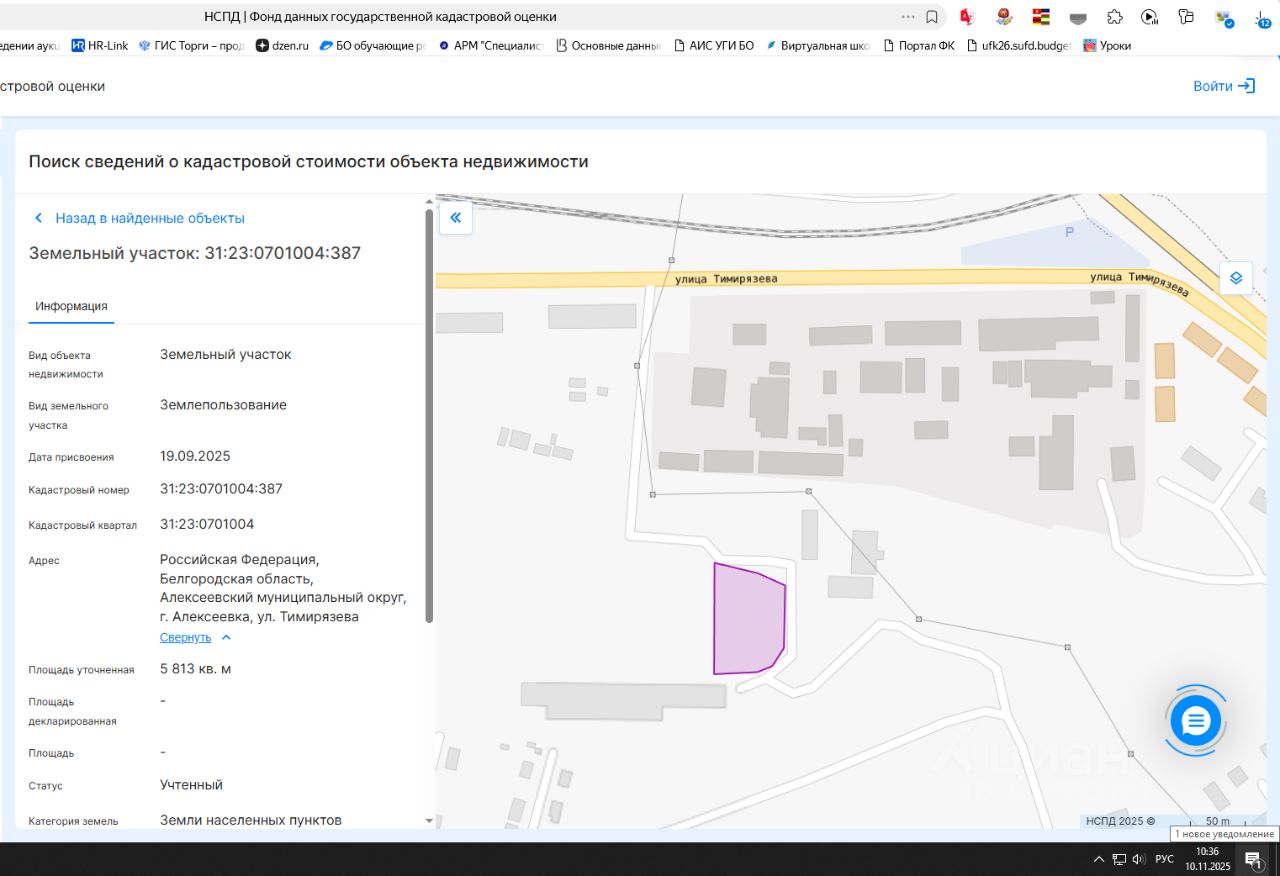Click the heading Земельный участок: 31:23:0701004:387

click(x=195, y=253)
